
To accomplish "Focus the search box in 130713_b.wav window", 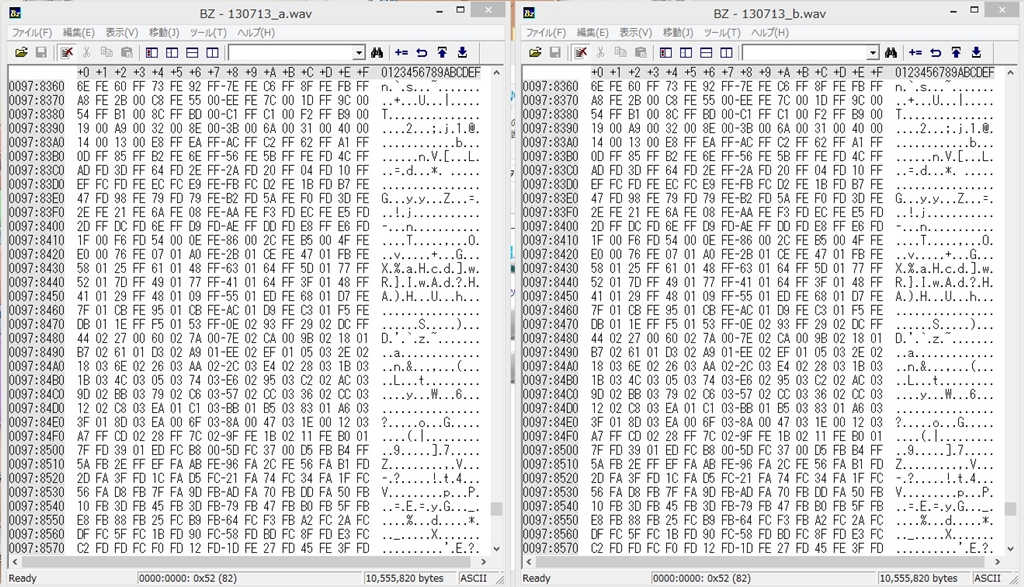I will click(x=804, y=52).
